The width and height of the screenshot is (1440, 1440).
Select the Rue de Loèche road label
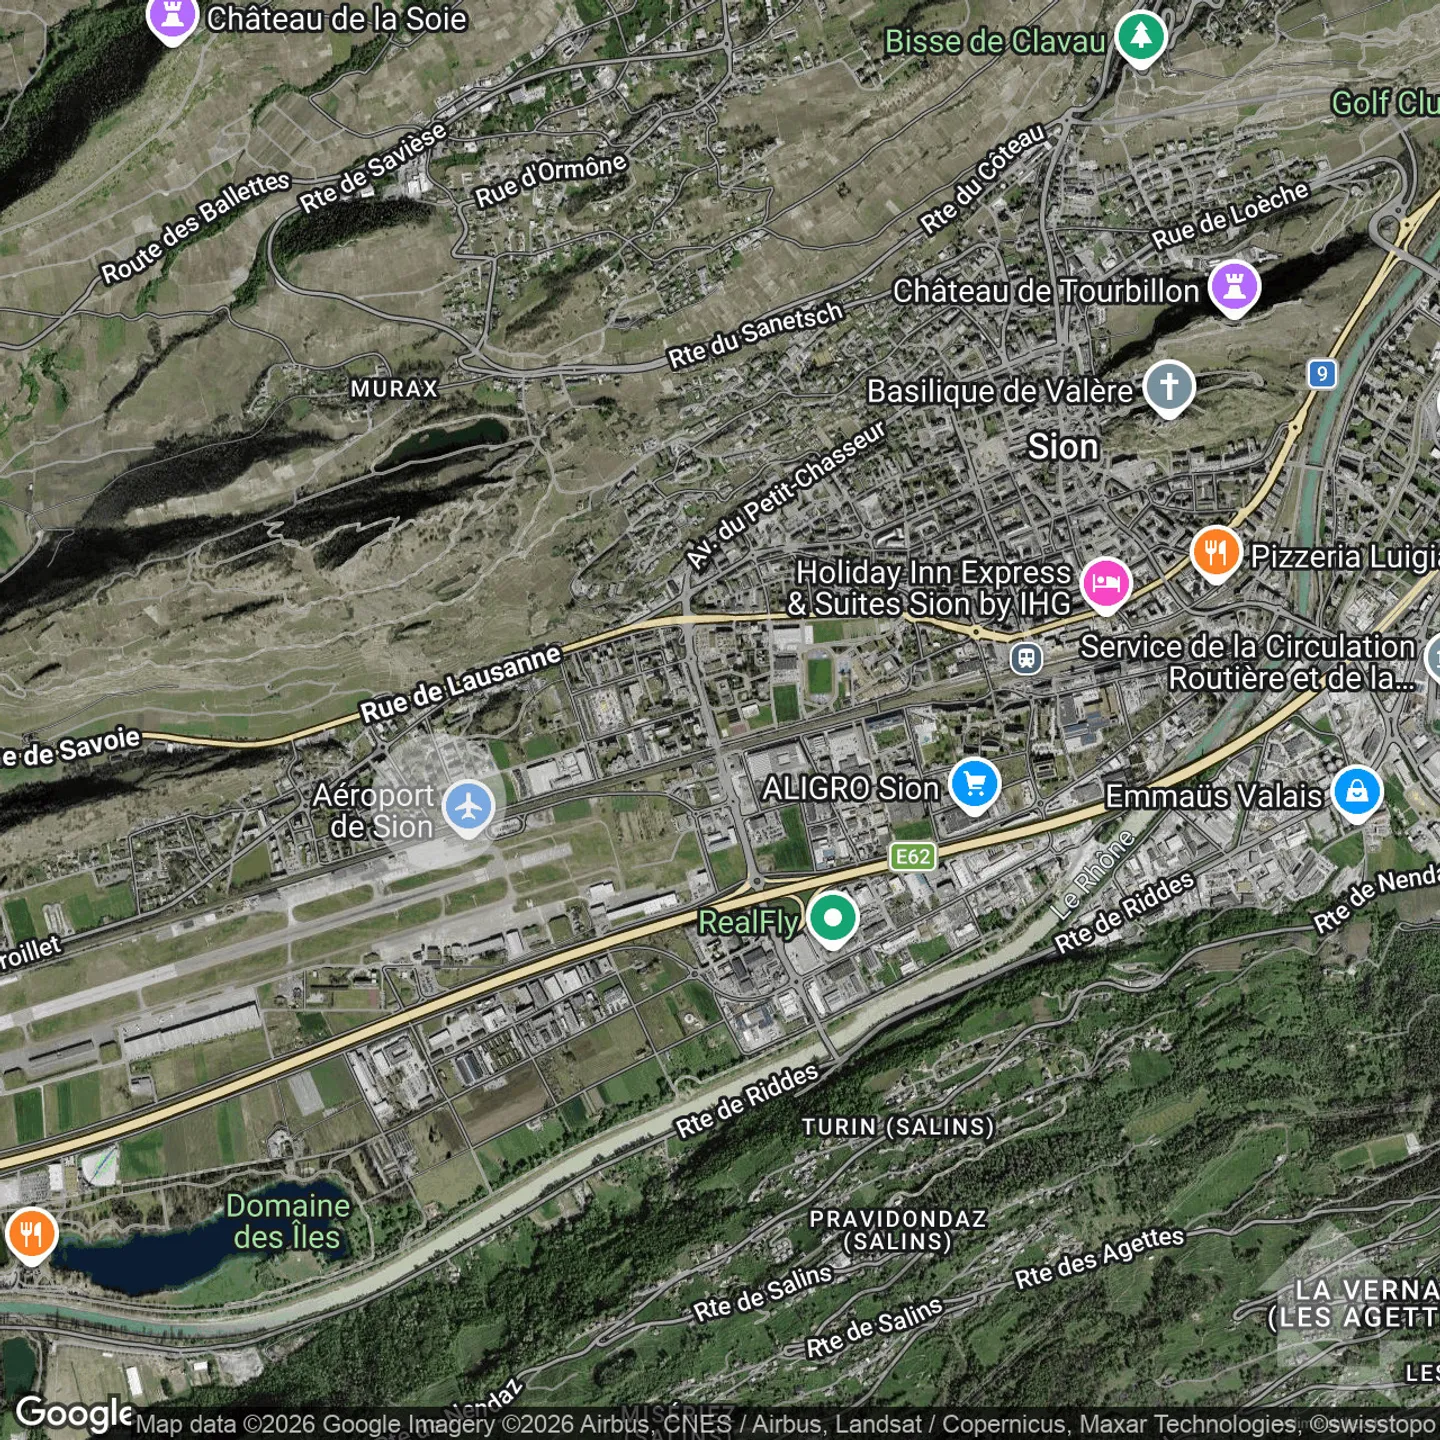pos(1230,216)
